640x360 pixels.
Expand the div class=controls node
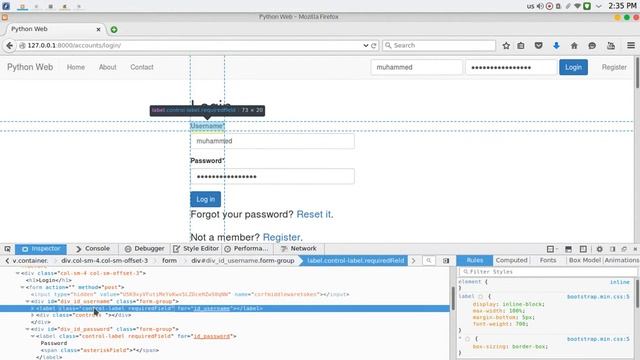[x=33, y=316]
